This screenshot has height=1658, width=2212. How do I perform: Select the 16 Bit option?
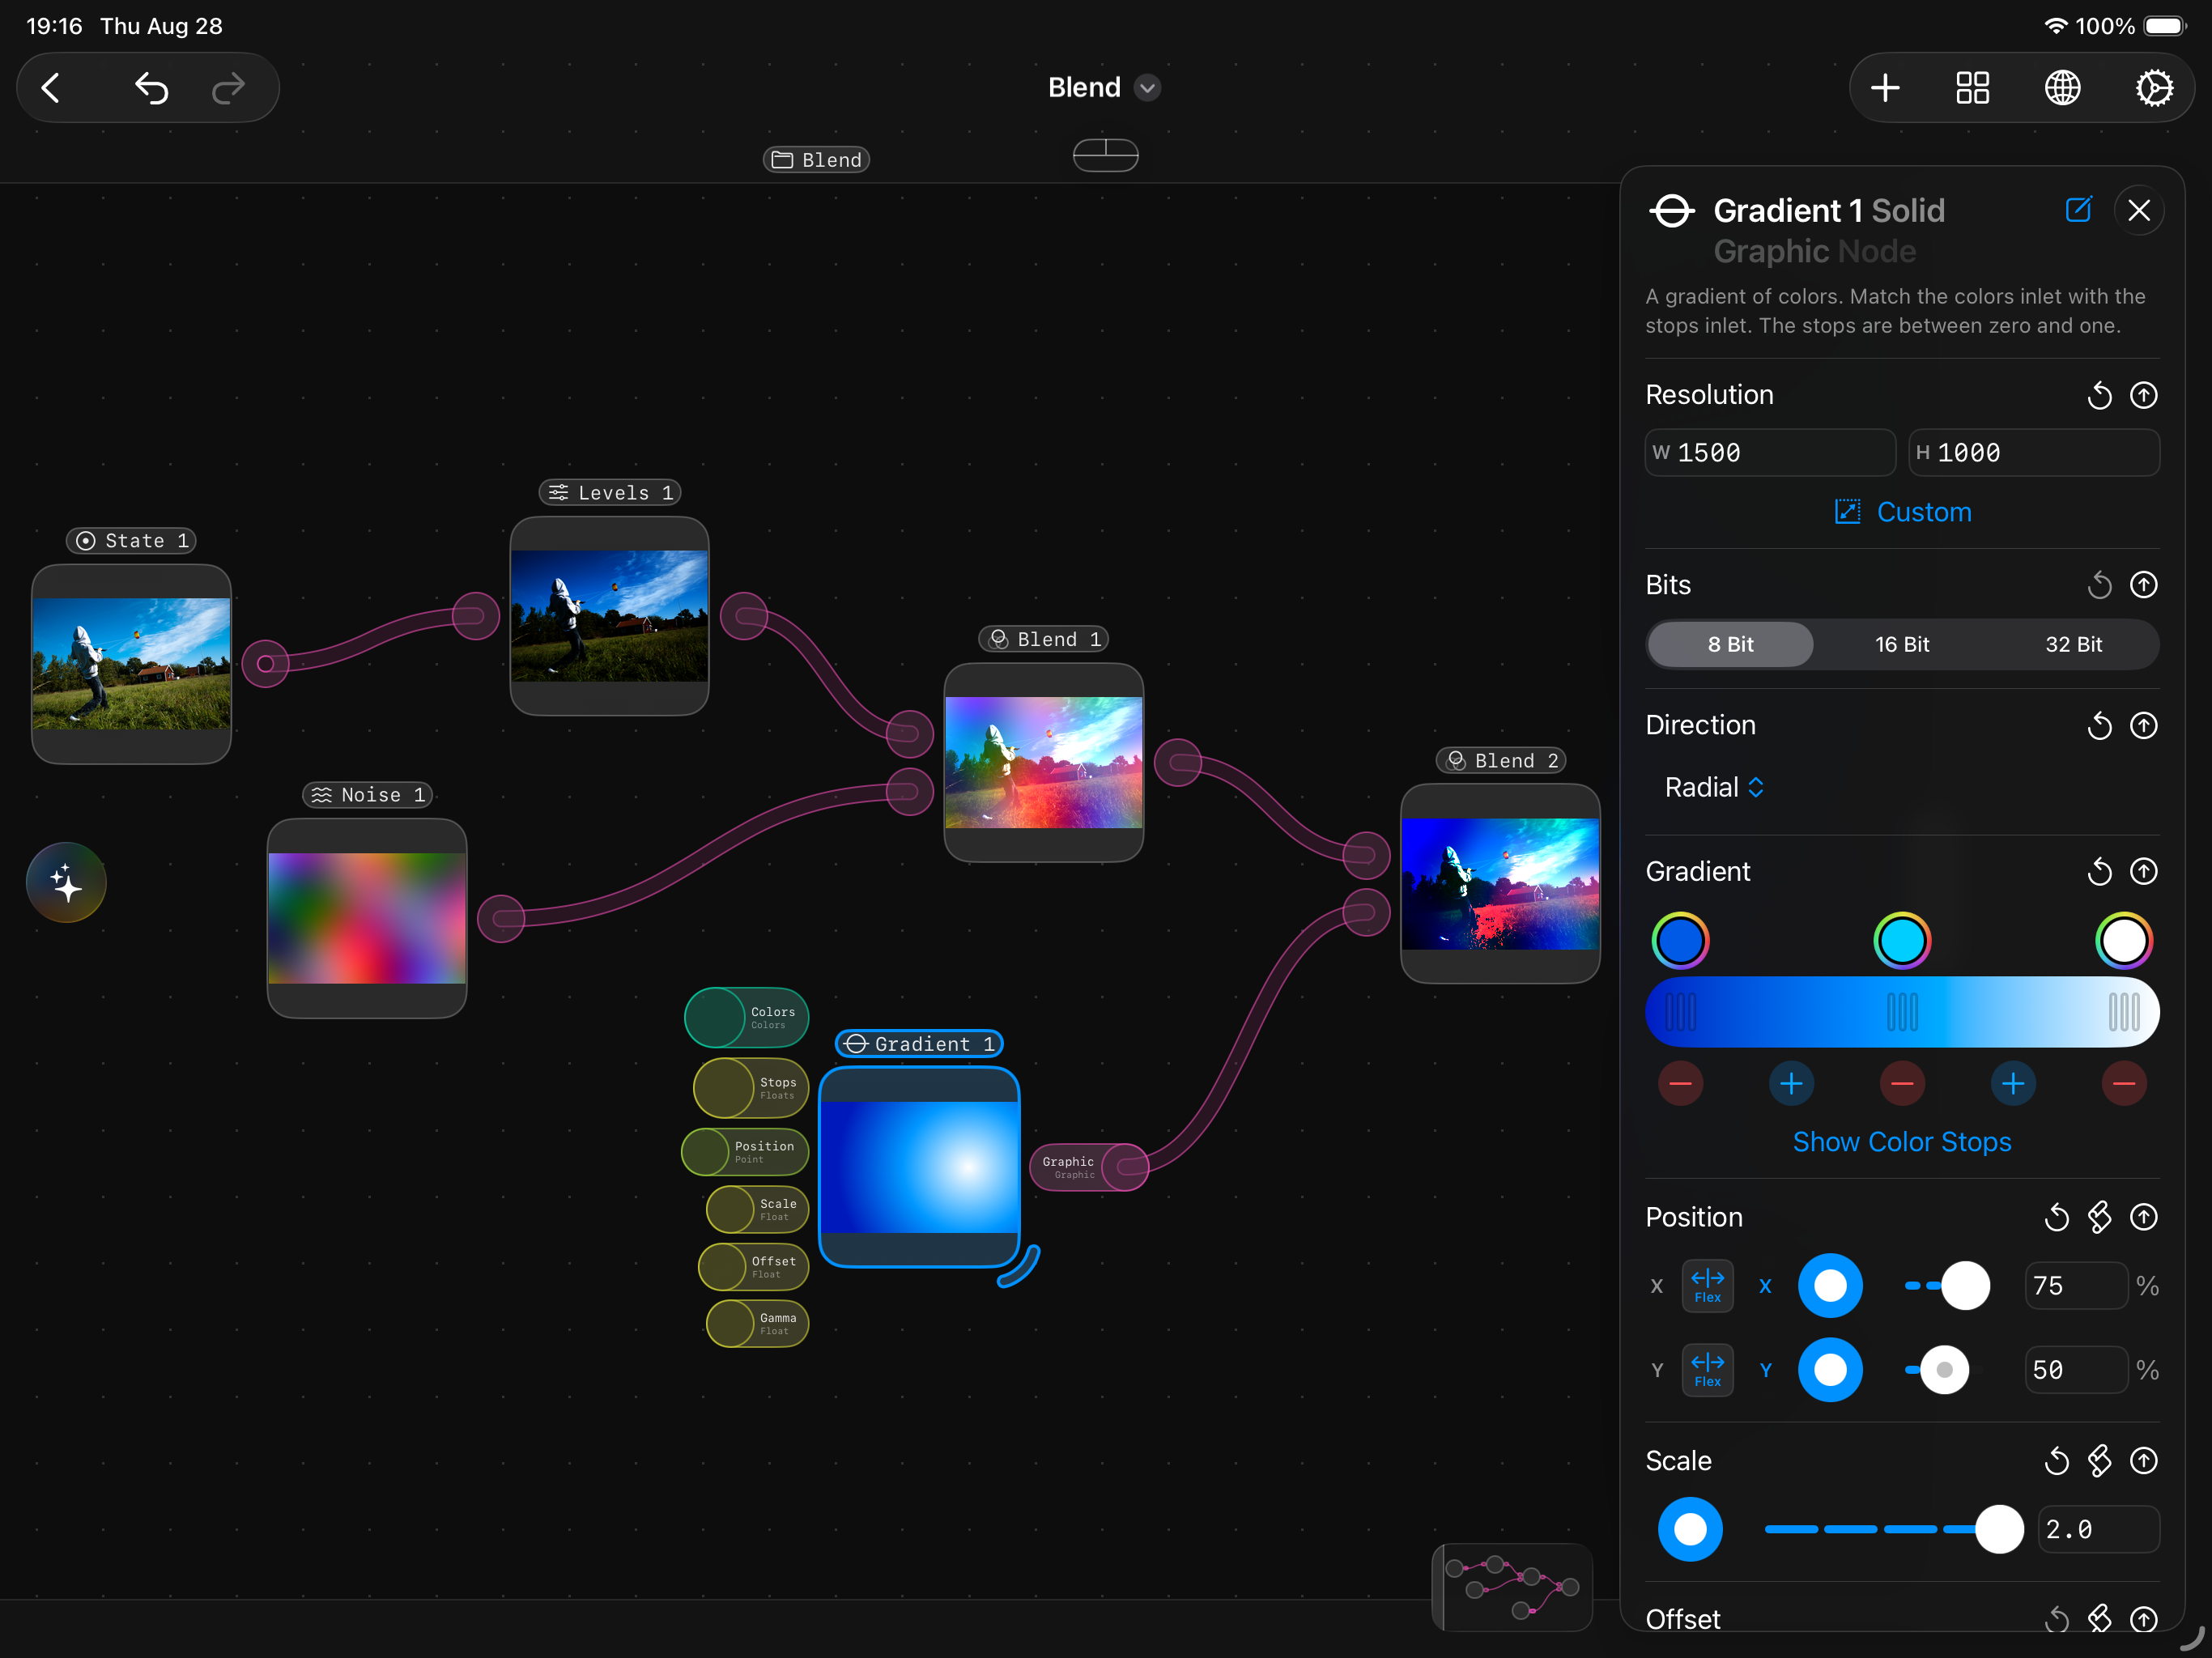pos(1901,644)
